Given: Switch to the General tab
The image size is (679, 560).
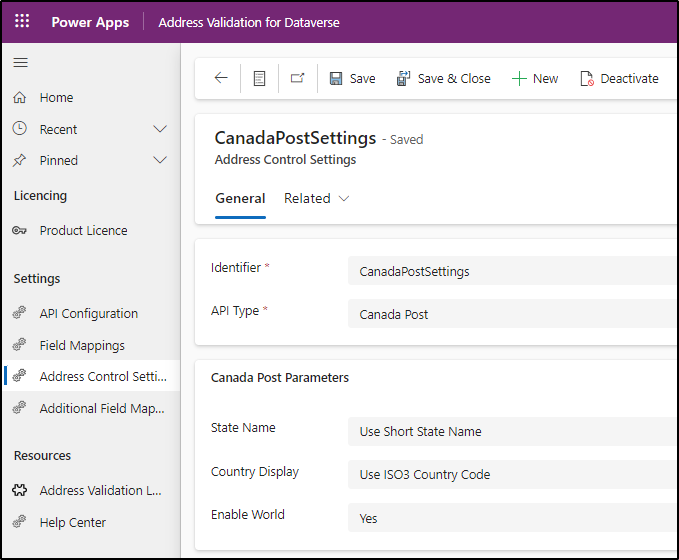Looking at the screenshot, I should (x=240, y=198).
